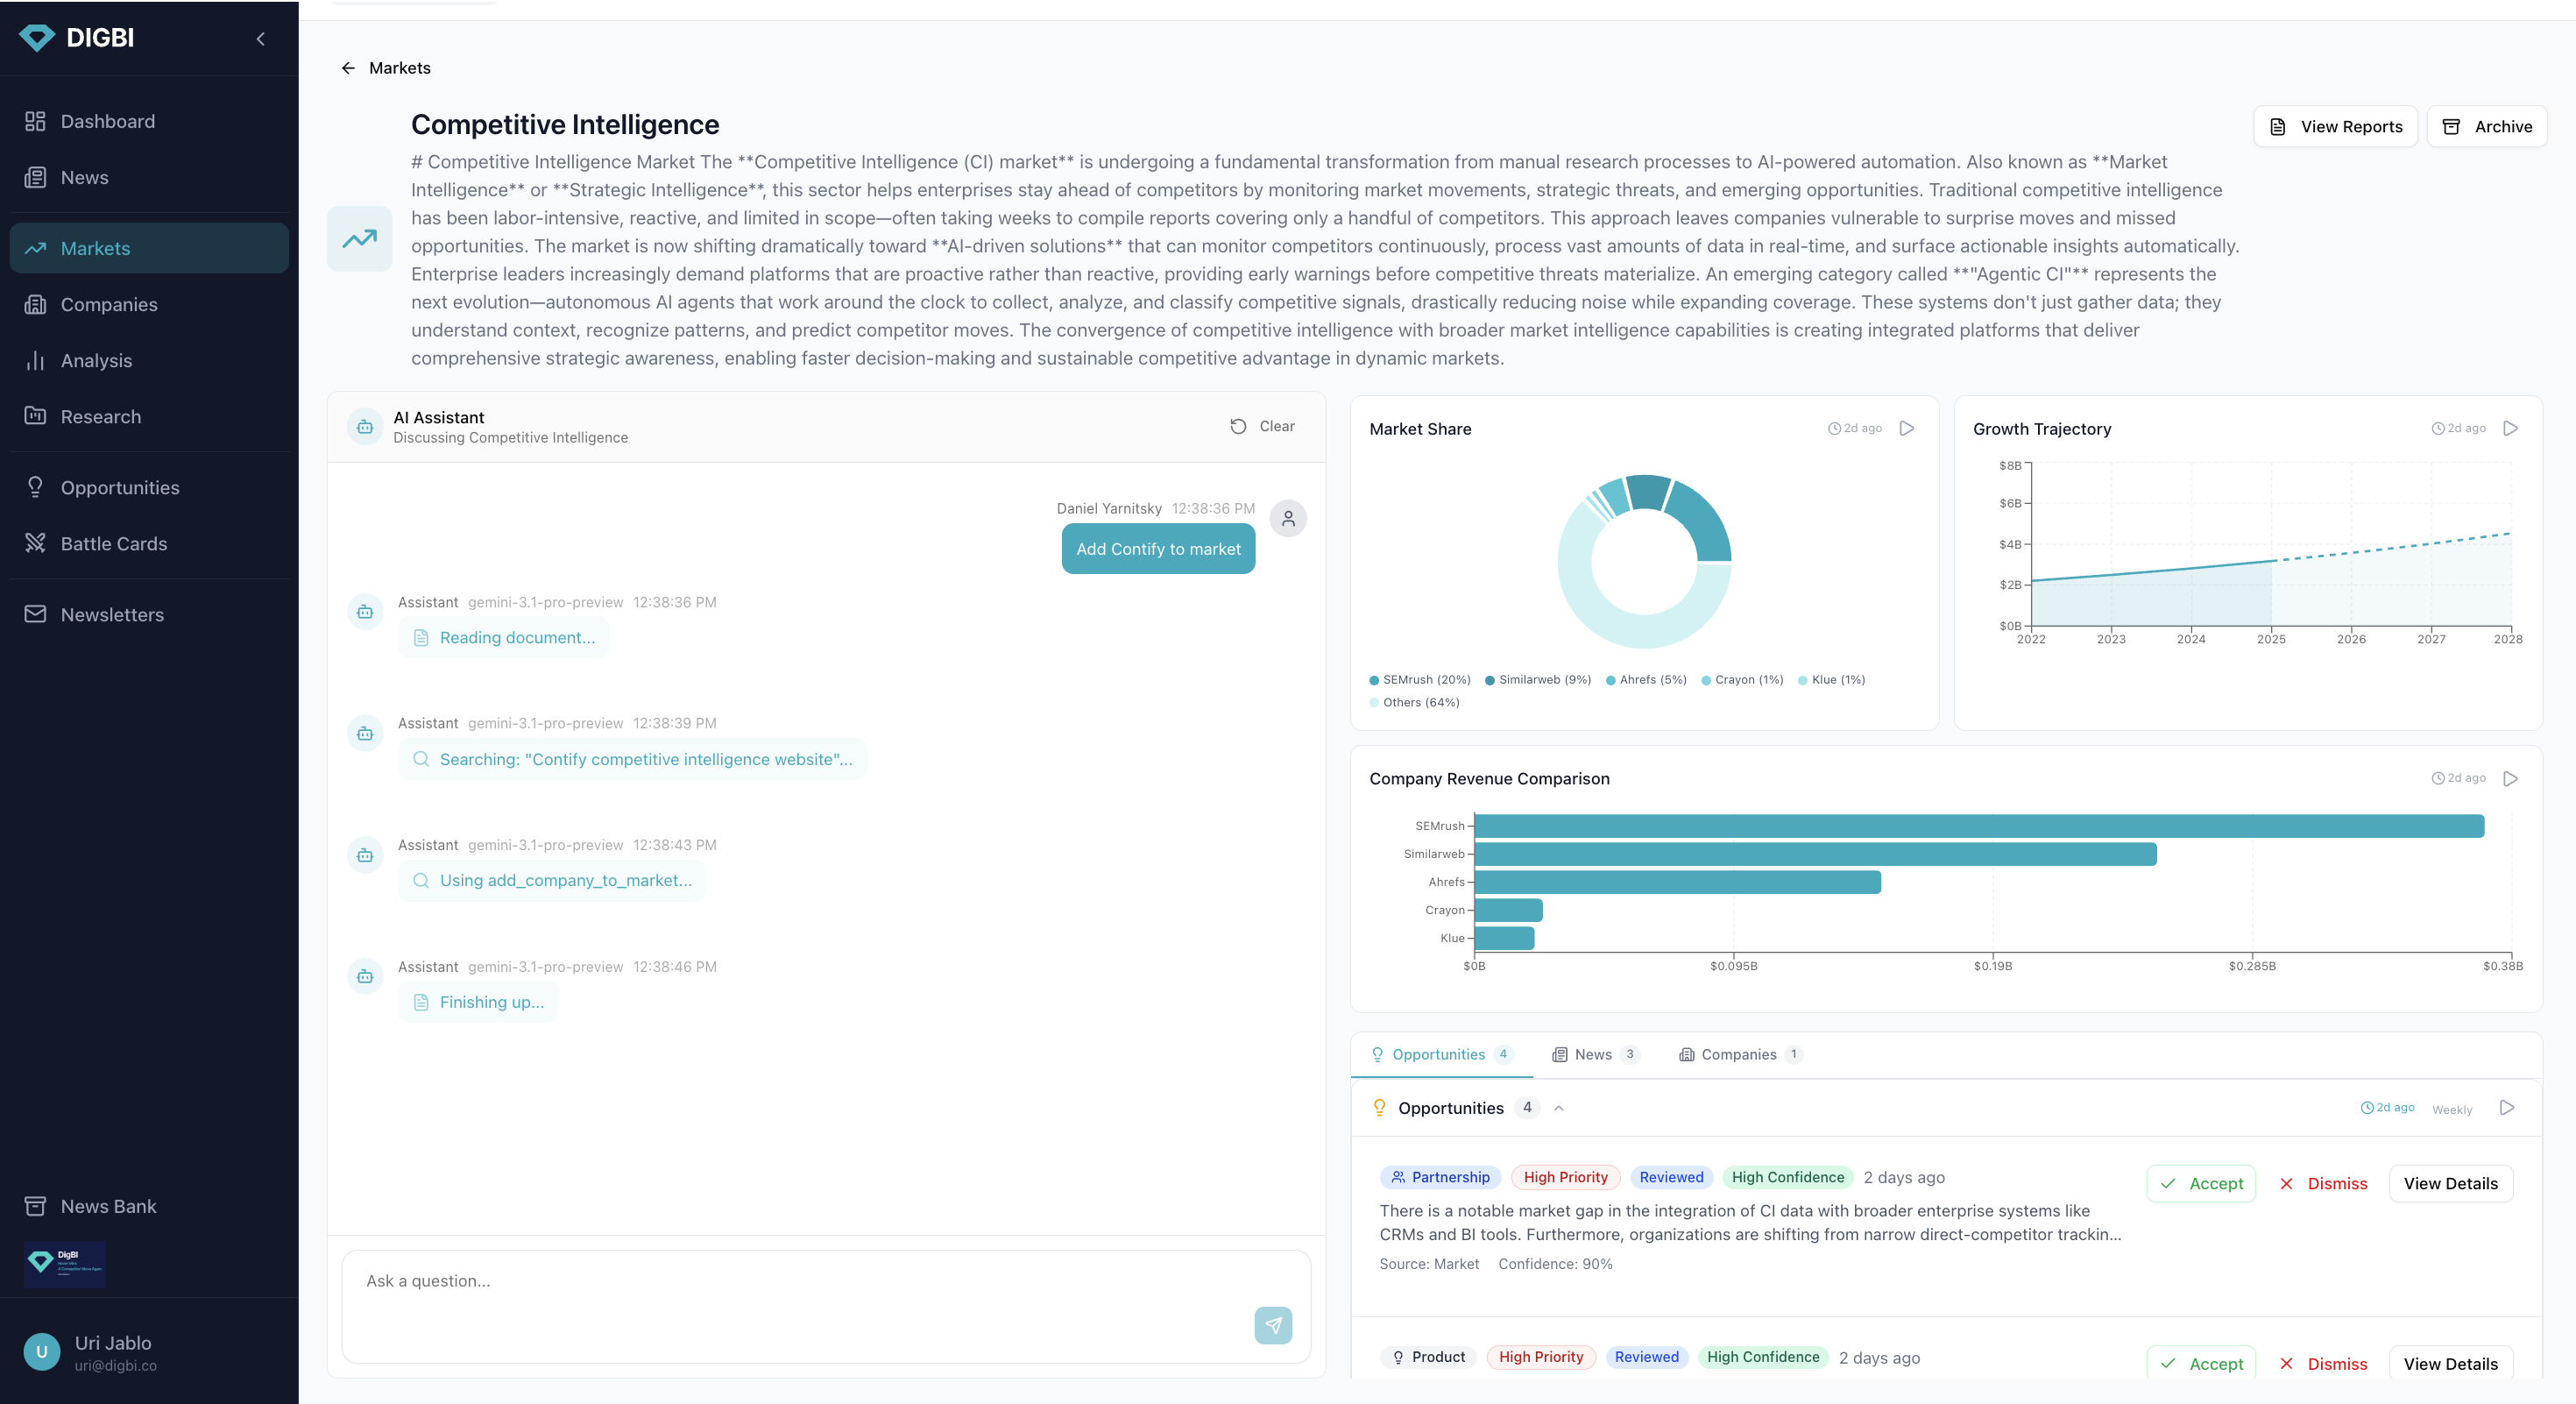Toggle Similarweb legend entry in Market Share
The width and height of the screenshot is (2576, 1404).
1538,680
